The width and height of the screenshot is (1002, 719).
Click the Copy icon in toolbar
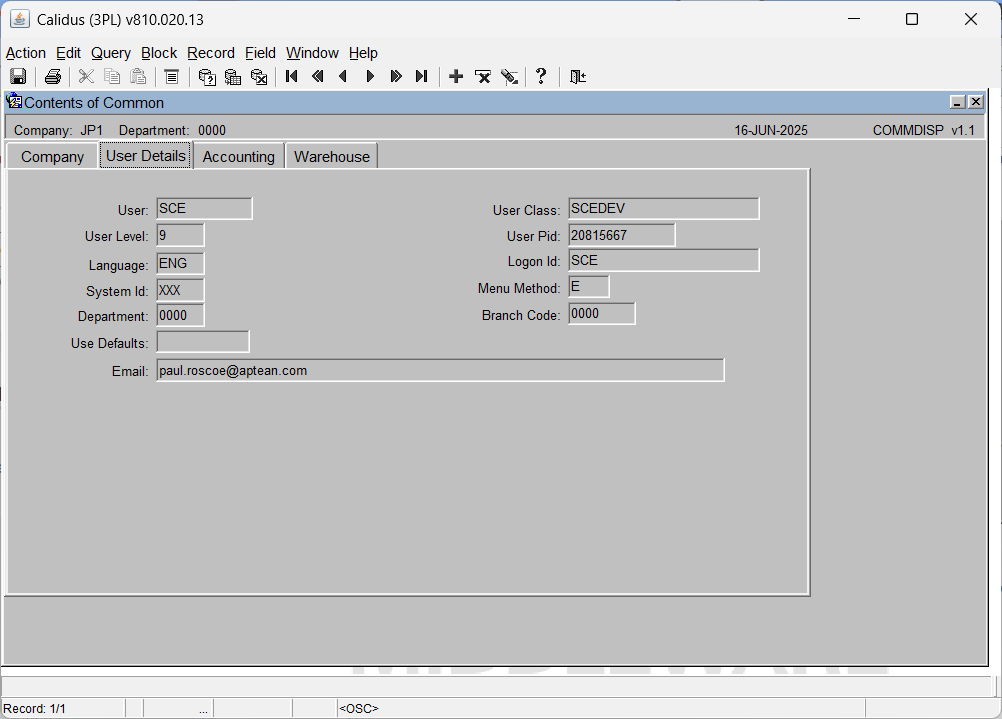click(112, 77)
